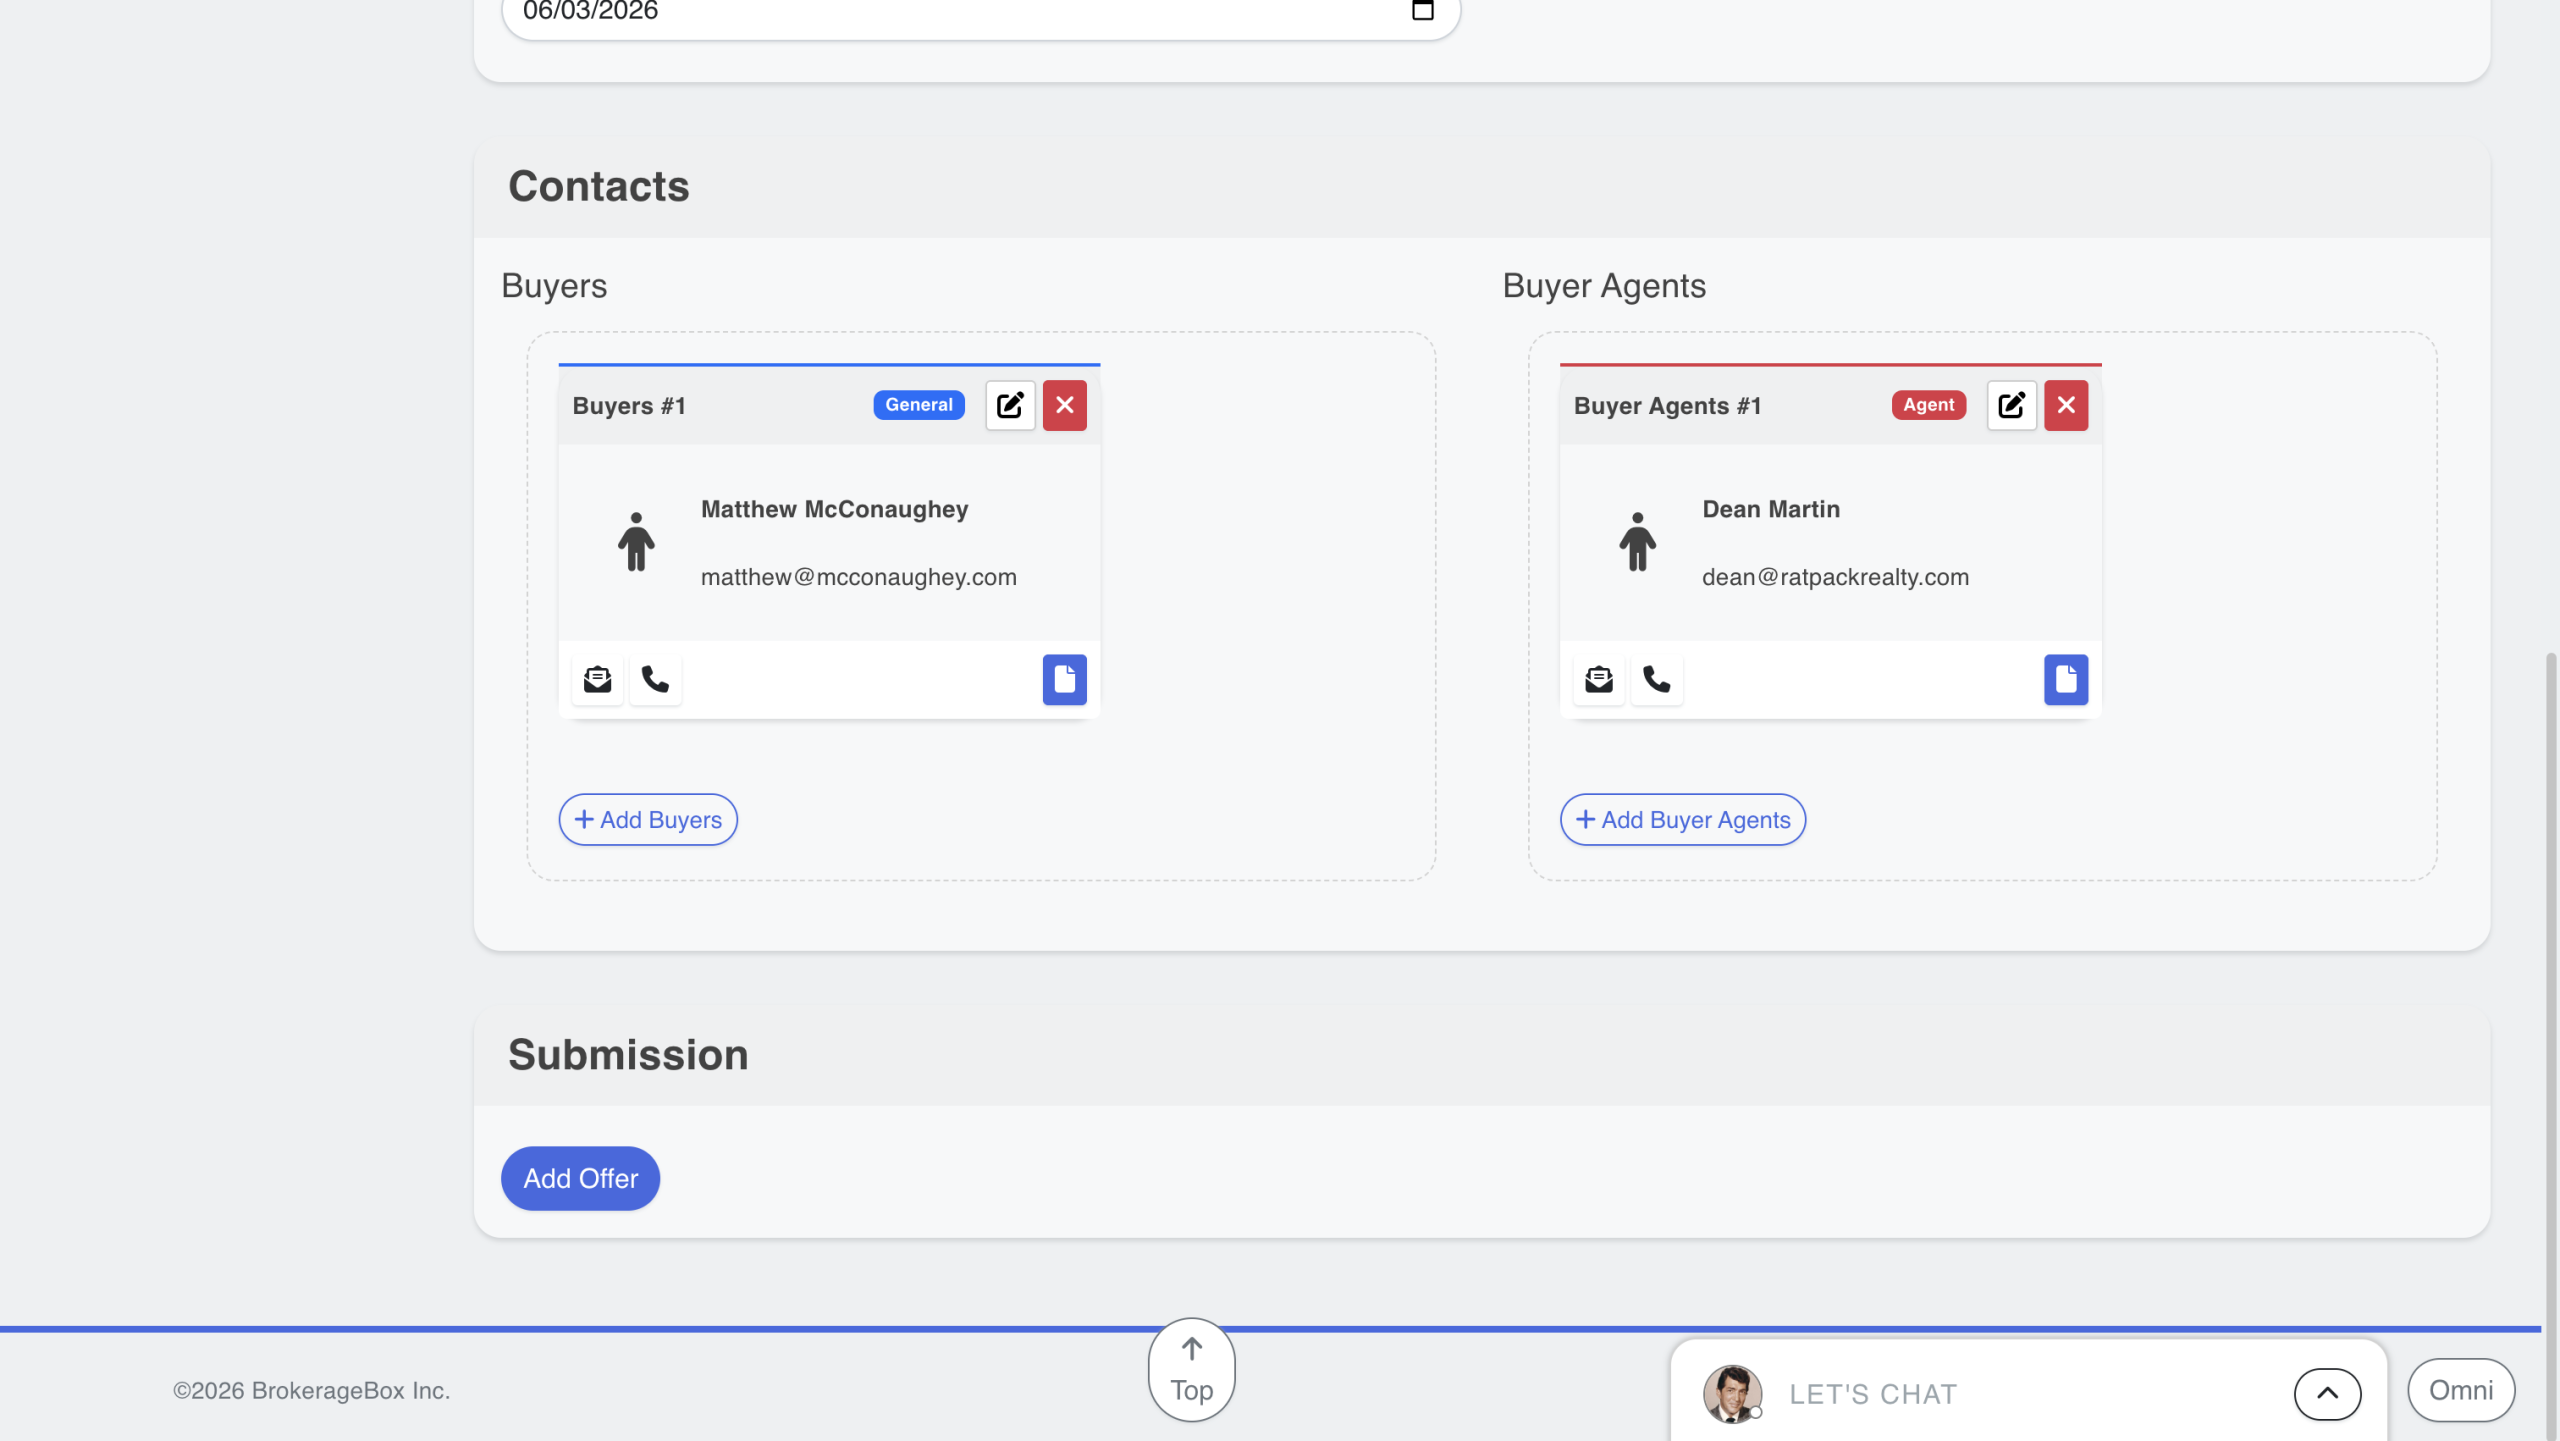The image size is (2560, 1441).
Task: Click the person icon beside Matthew McConaughey
Action: click(636, 542)
